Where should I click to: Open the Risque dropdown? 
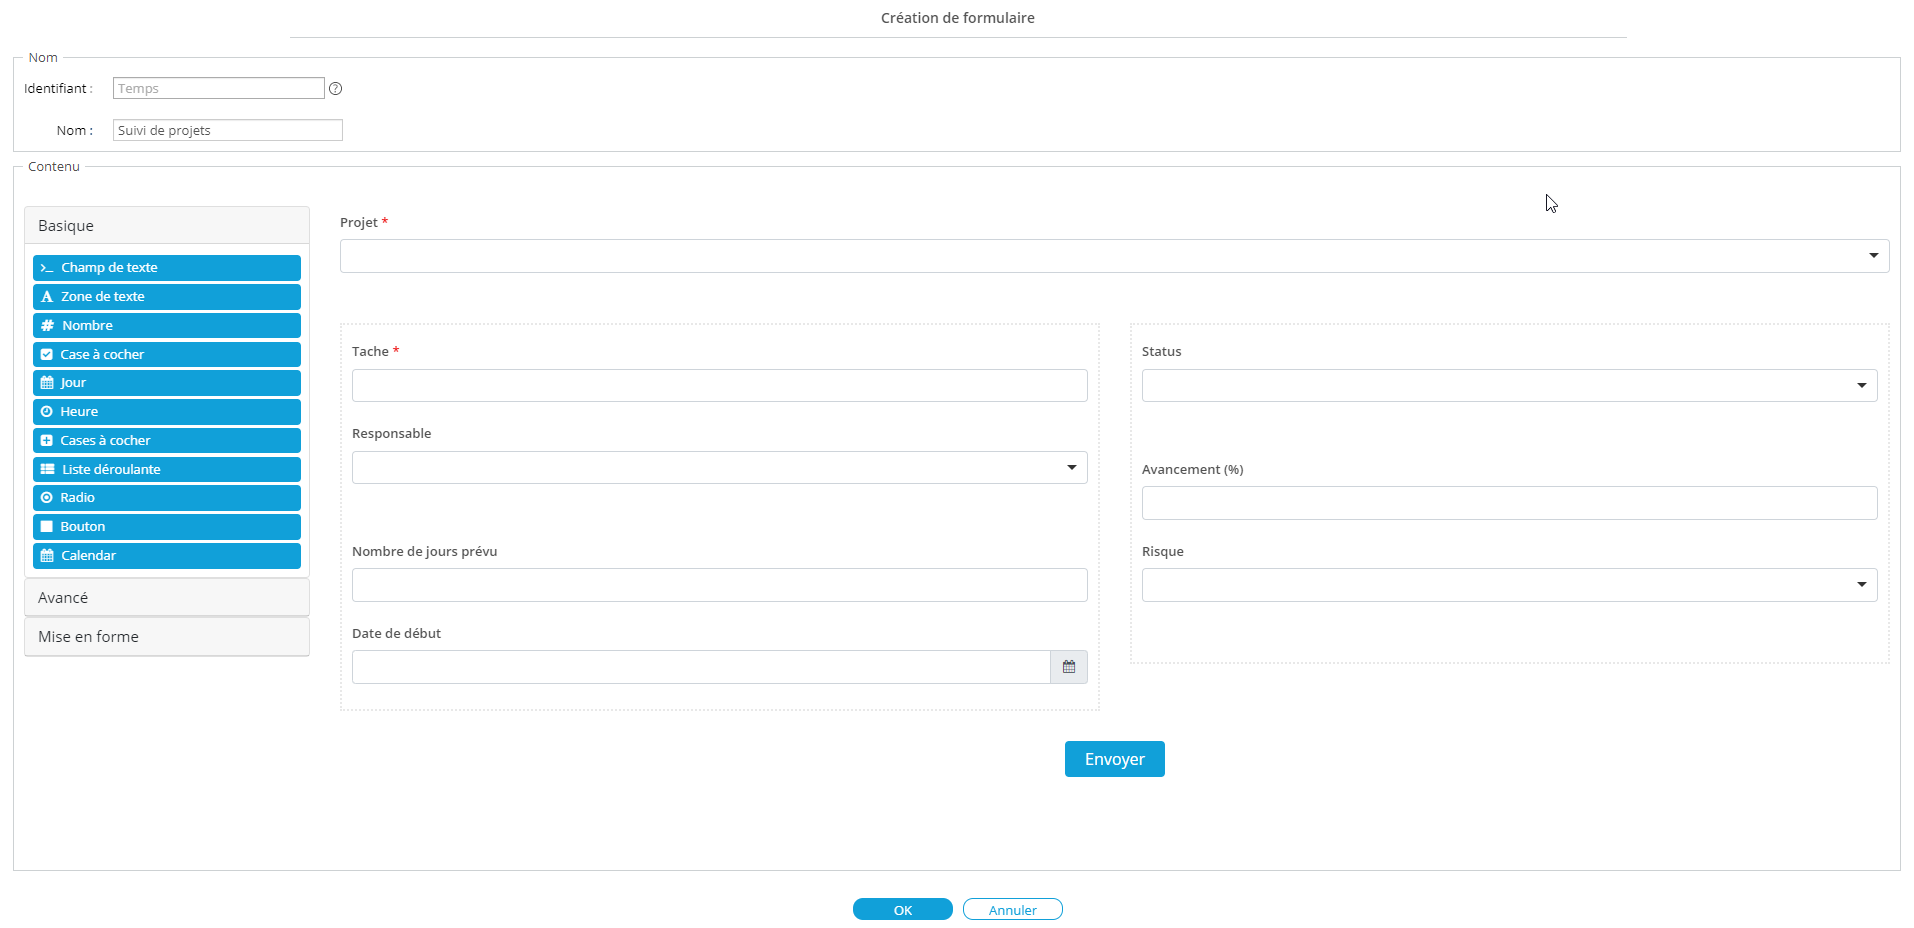coord(1862,584)
